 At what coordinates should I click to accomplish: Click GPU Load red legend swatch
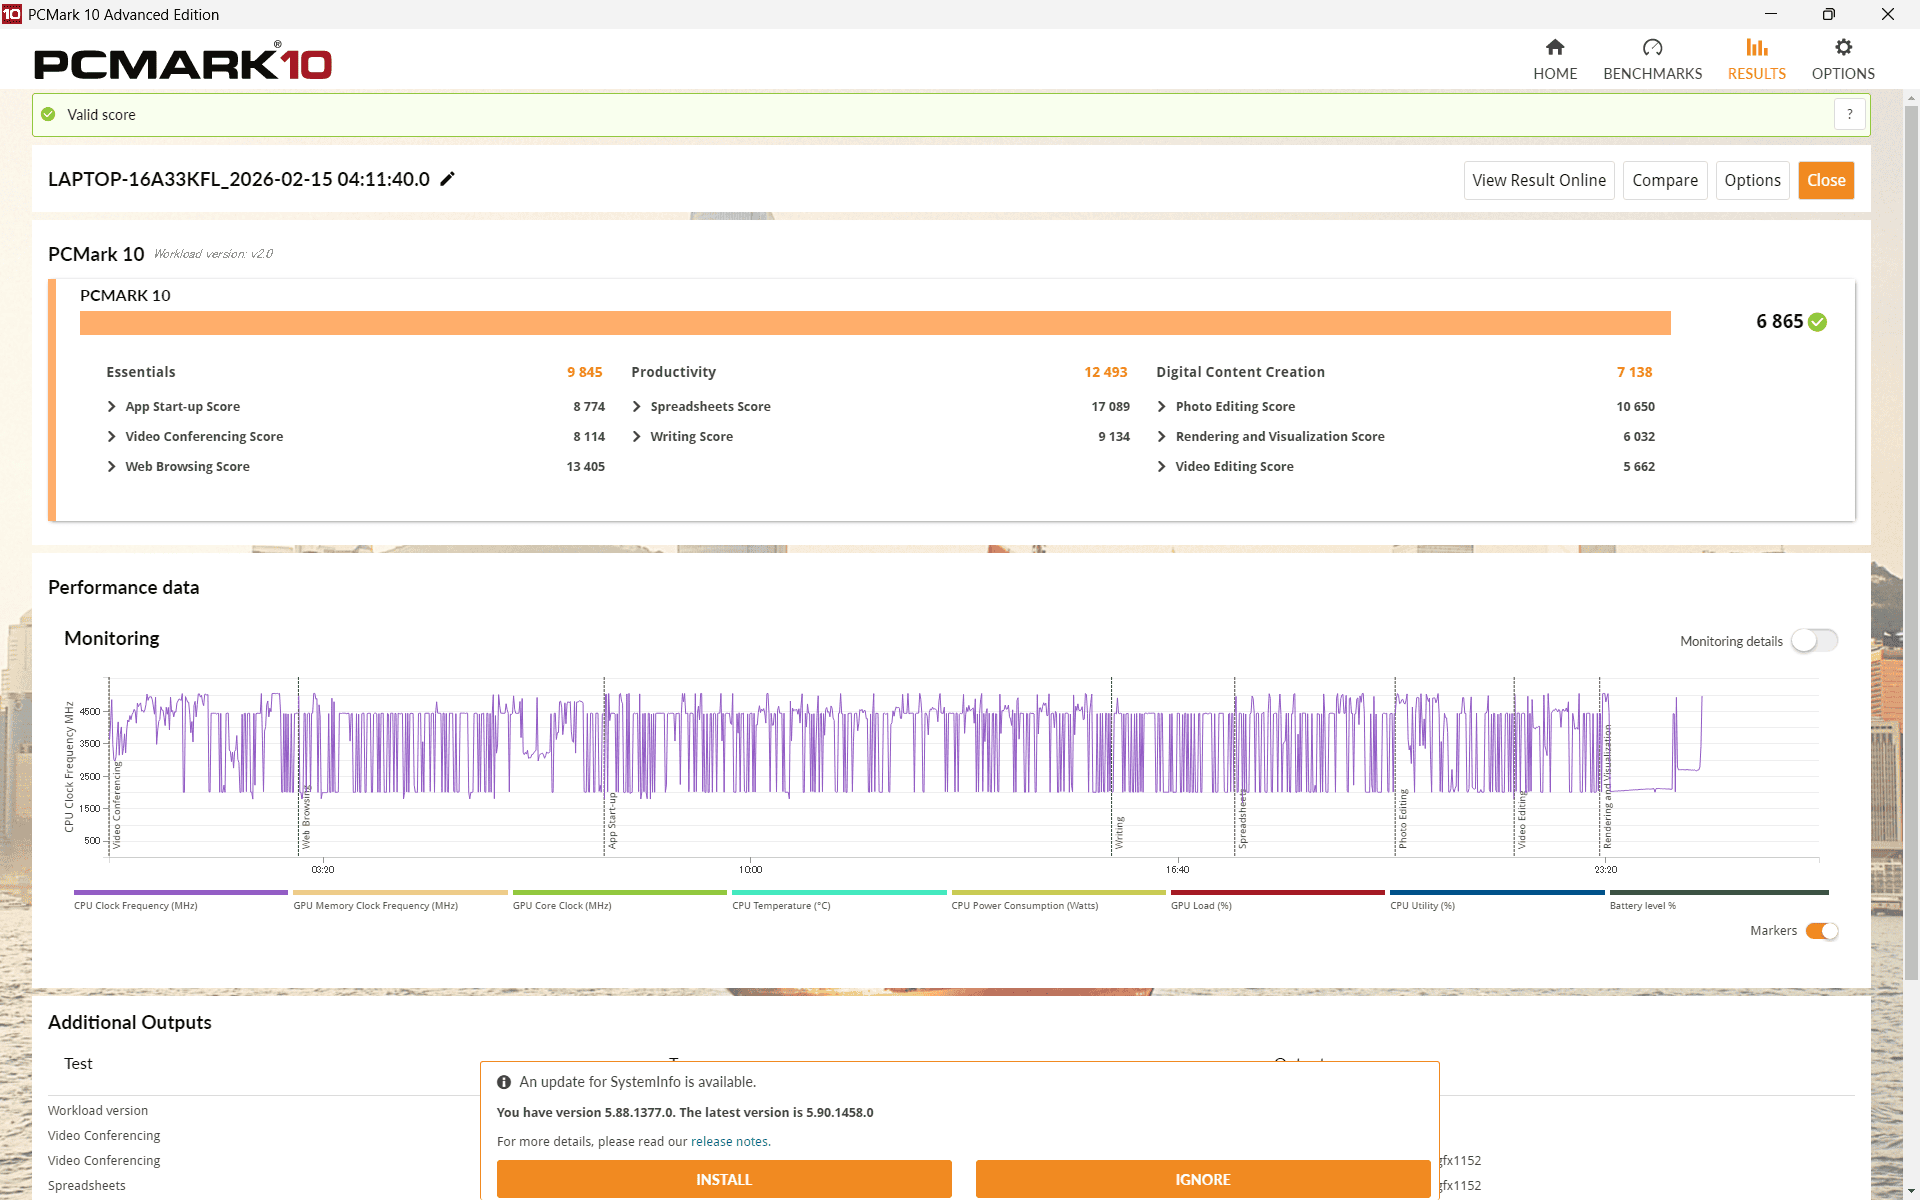(1277, 893)
